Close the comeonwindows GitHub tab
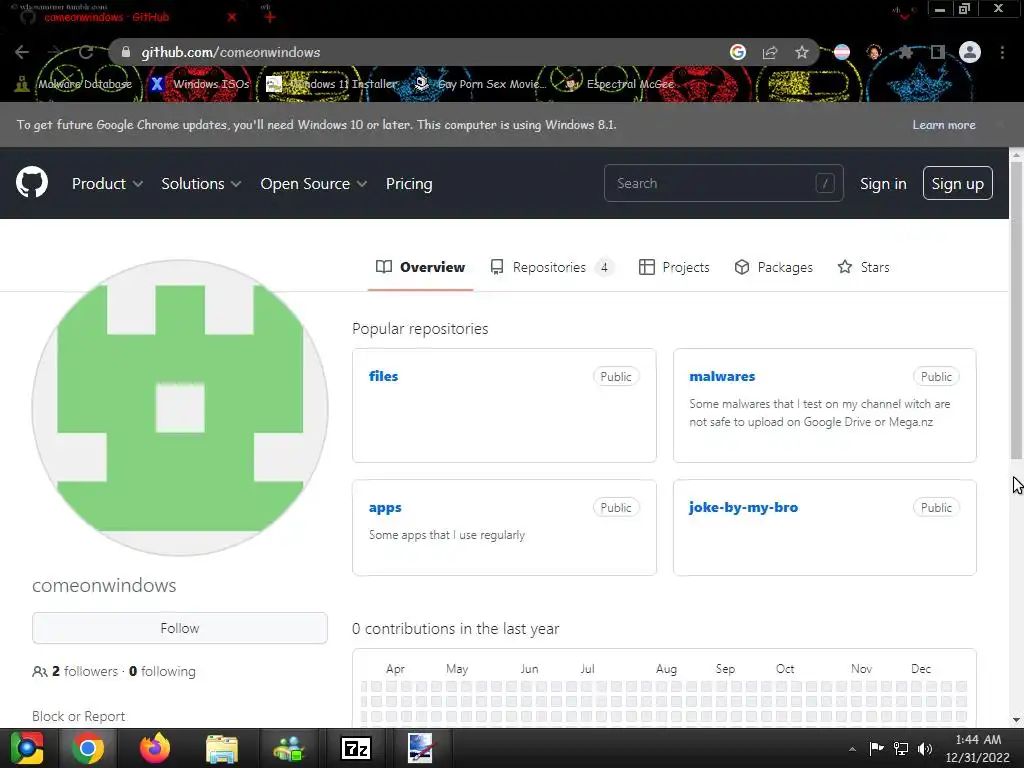The width and height of the screenshot is (1024, 768). pyautogui.click(x=232, y=17)
